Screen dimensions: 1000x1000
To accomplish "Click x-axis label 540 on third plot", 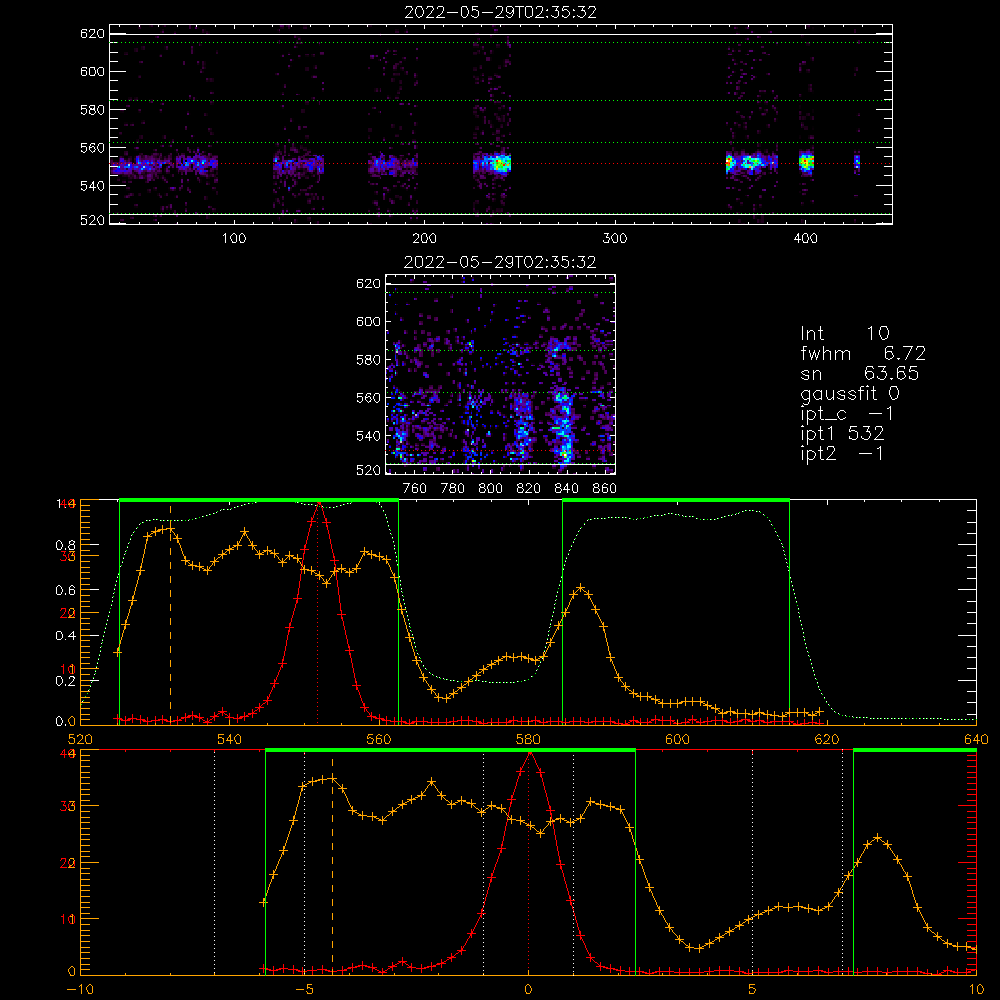I will click(230, 740).
